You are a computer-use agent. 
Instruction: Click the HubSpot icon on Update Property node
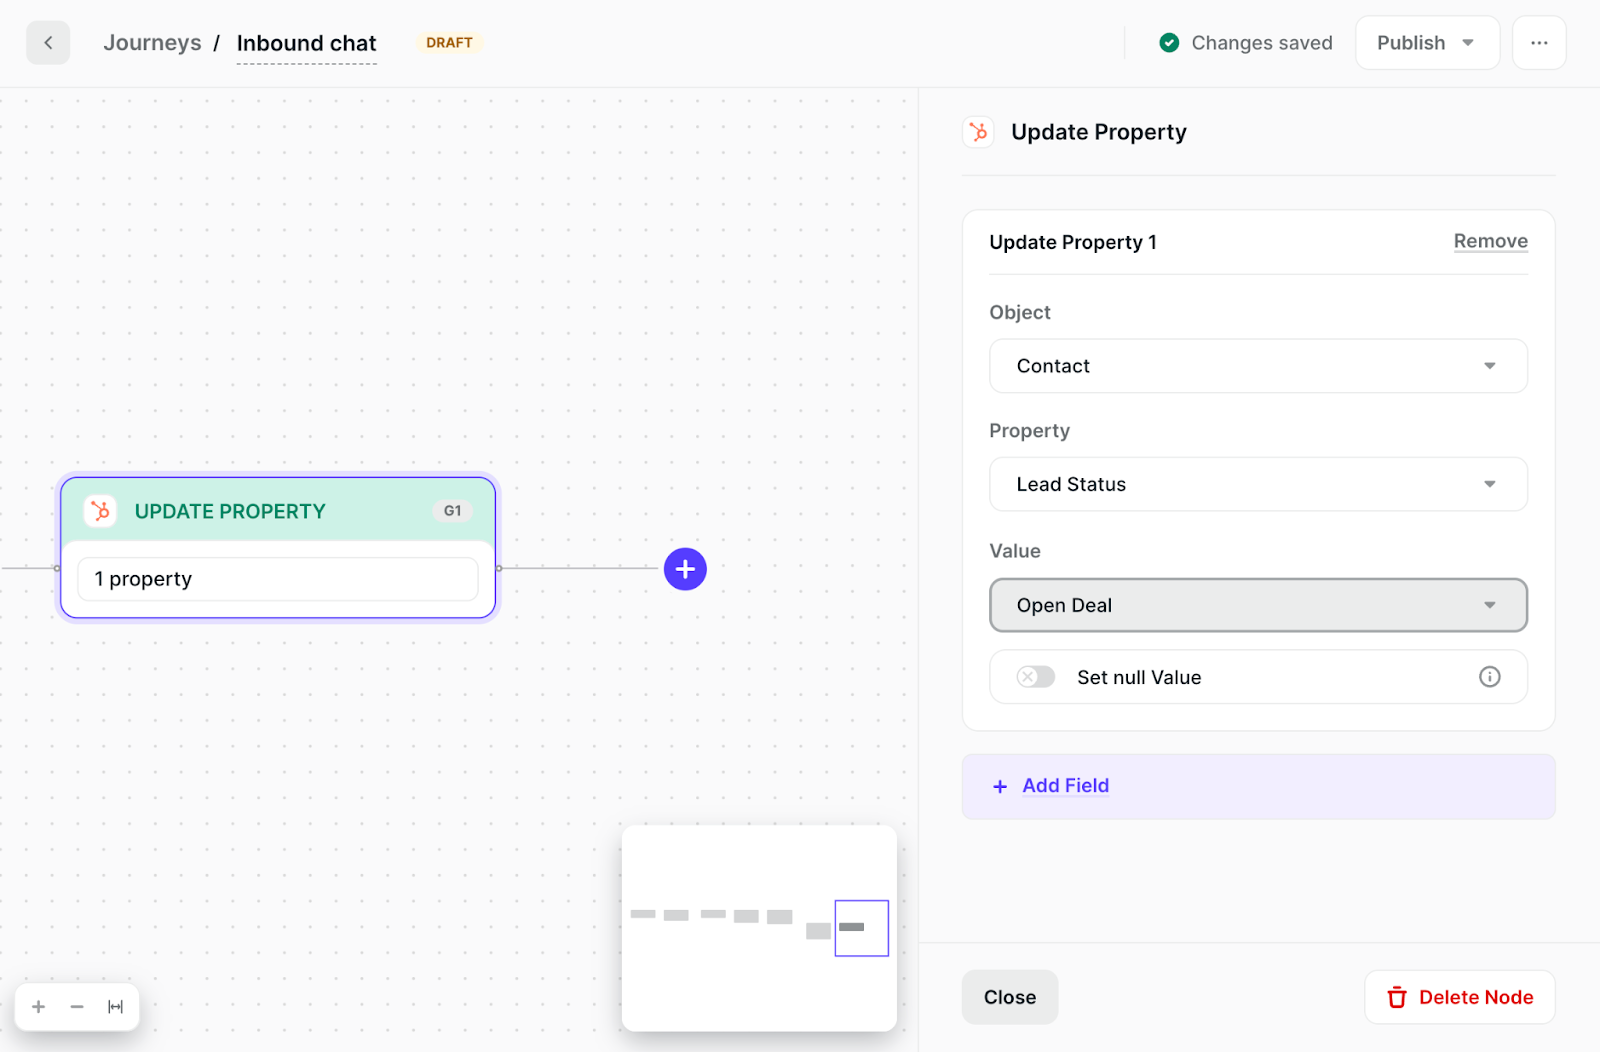(x=100, y=511)
